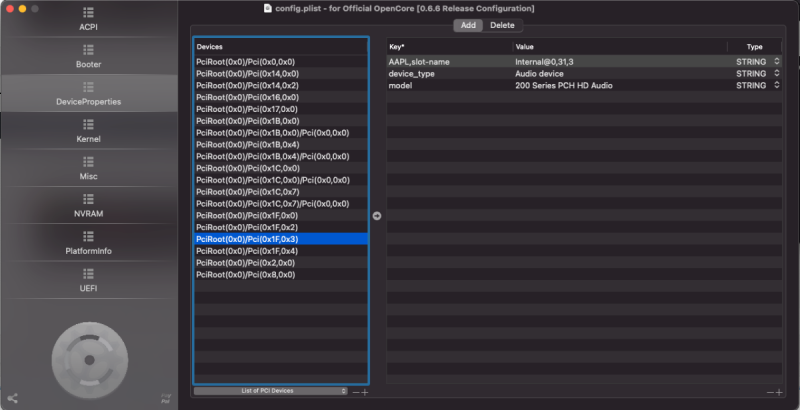Select device PciRoot(0x0)/Pci(0x14,0x2)
Viewport: 800px width, 410px height.
click(281, 85)
